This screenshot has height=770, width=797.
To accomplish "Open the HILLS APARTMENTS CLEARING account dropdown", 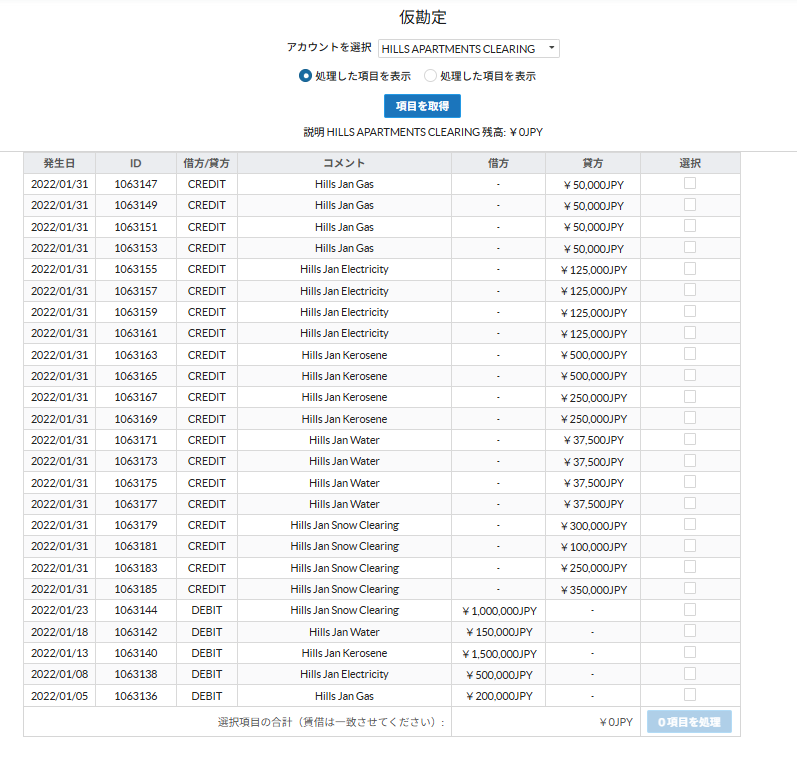I will pos(468,48).
